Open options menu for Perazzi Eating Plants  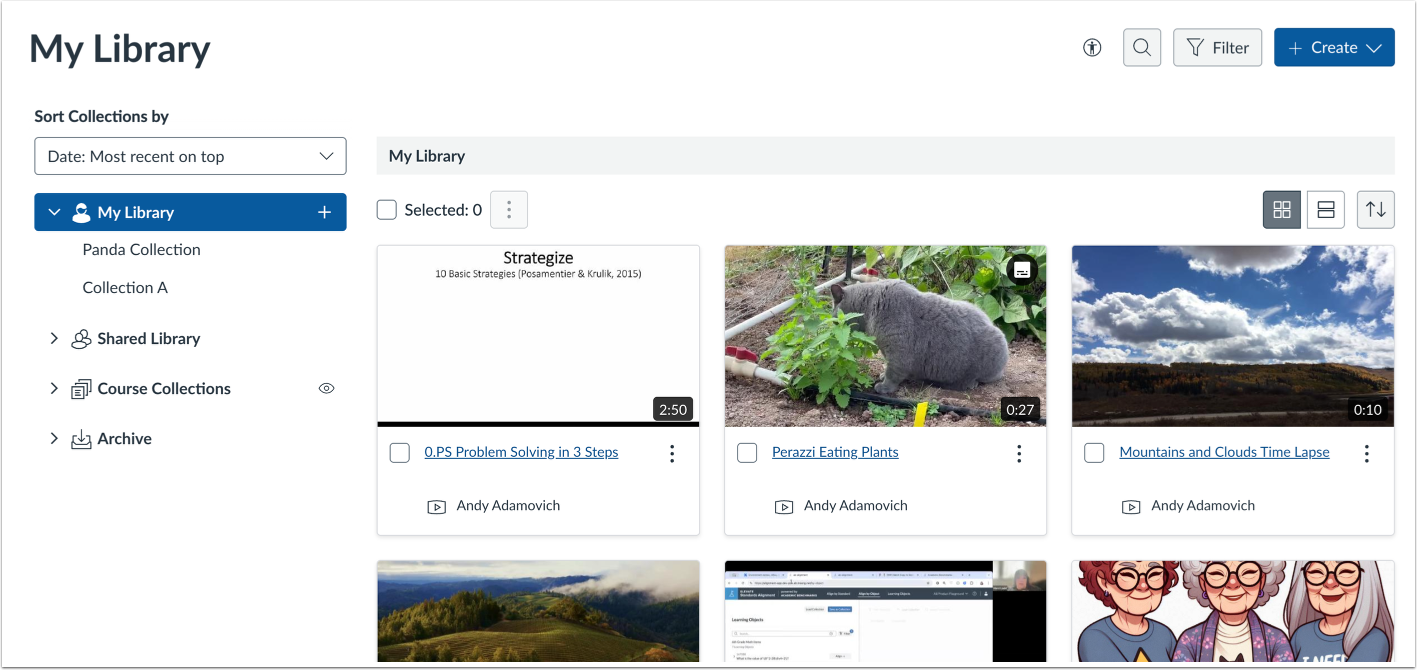1019,454
